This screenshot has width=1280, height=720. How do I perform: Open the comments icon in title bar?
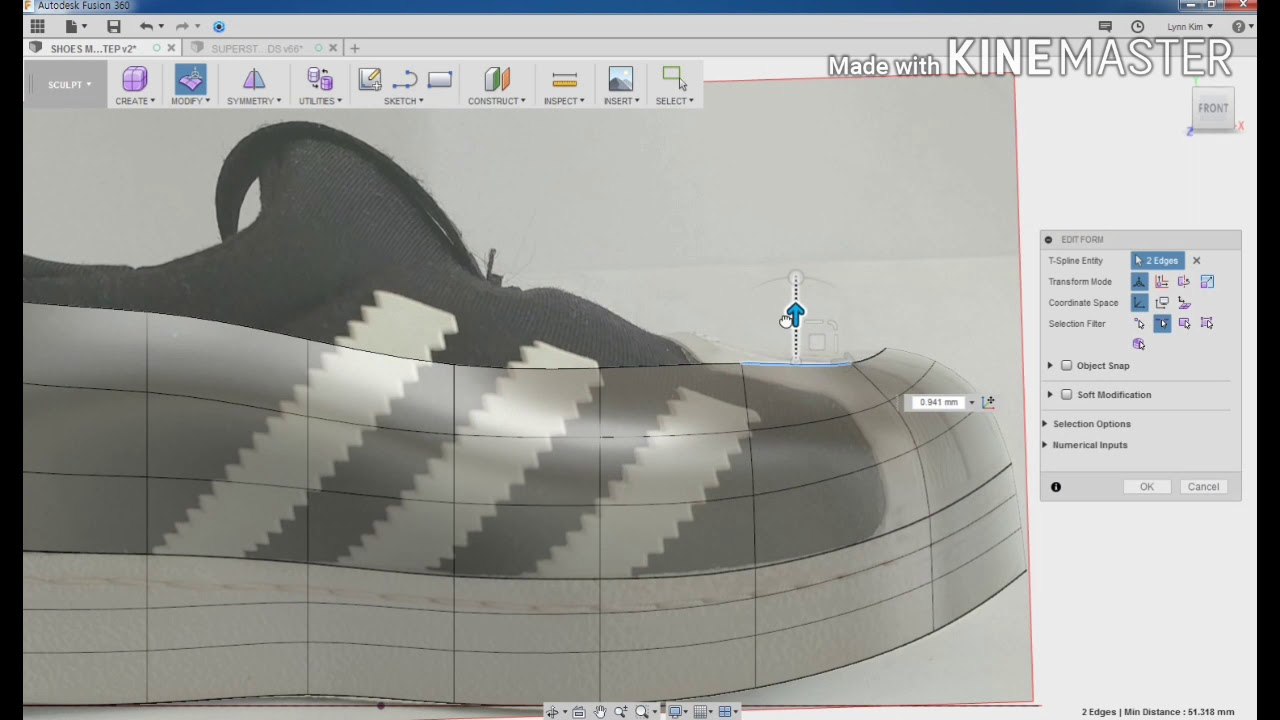pyautogui.click(x=1105, y=27)
